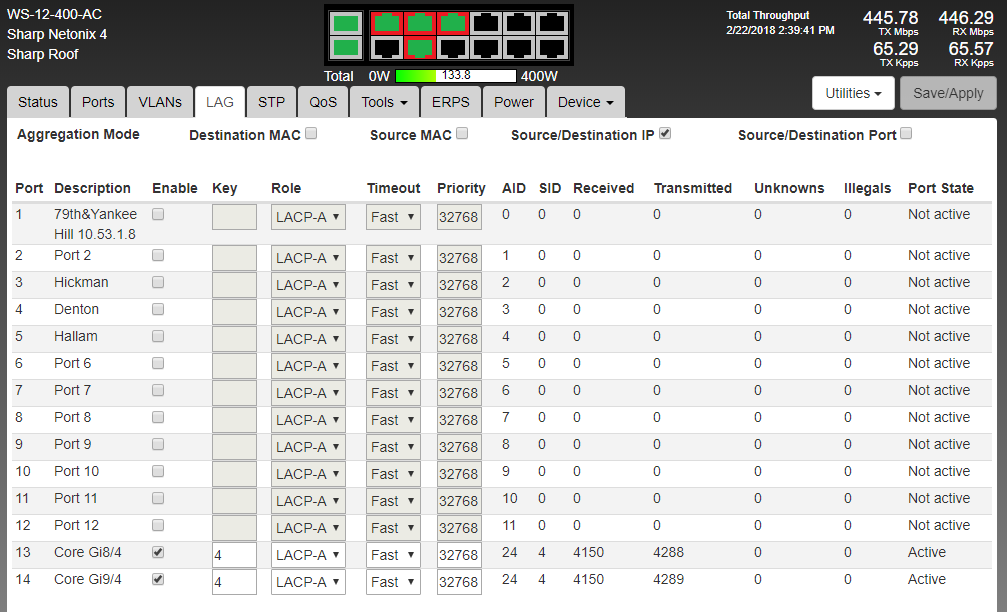Click the Key field for Core Gi8/4

coord(234,555)
